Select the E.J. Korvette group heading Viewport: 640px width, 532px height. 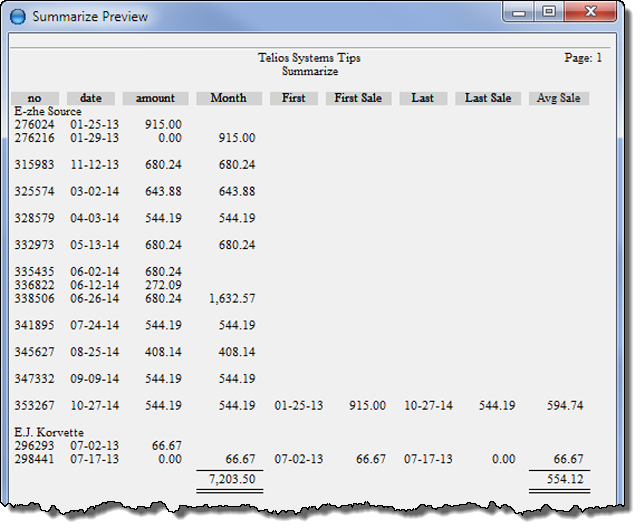[x=49, y=432]
